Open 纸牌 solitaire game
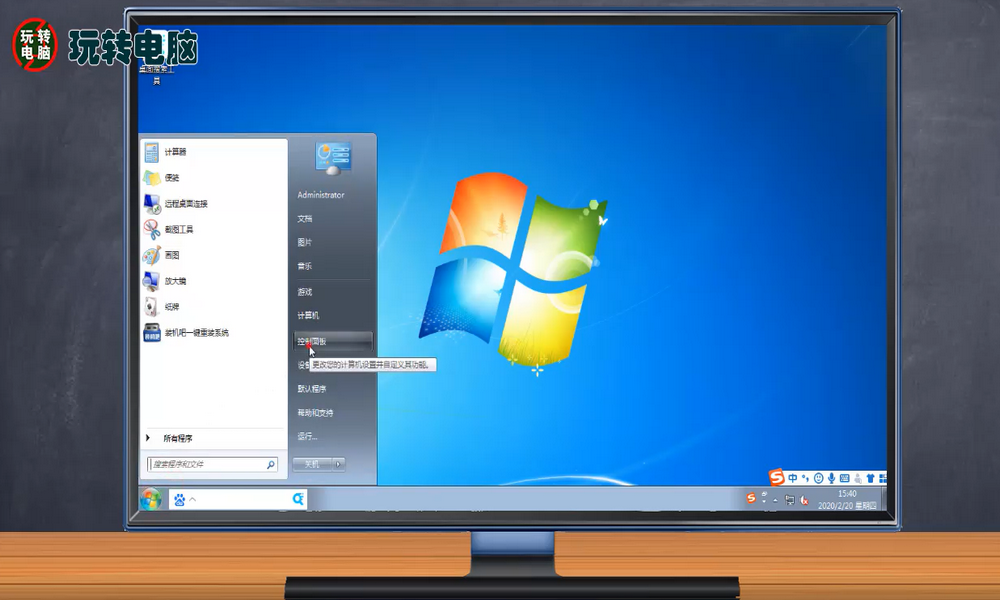The image size is (1000, 600). point(213,307)
